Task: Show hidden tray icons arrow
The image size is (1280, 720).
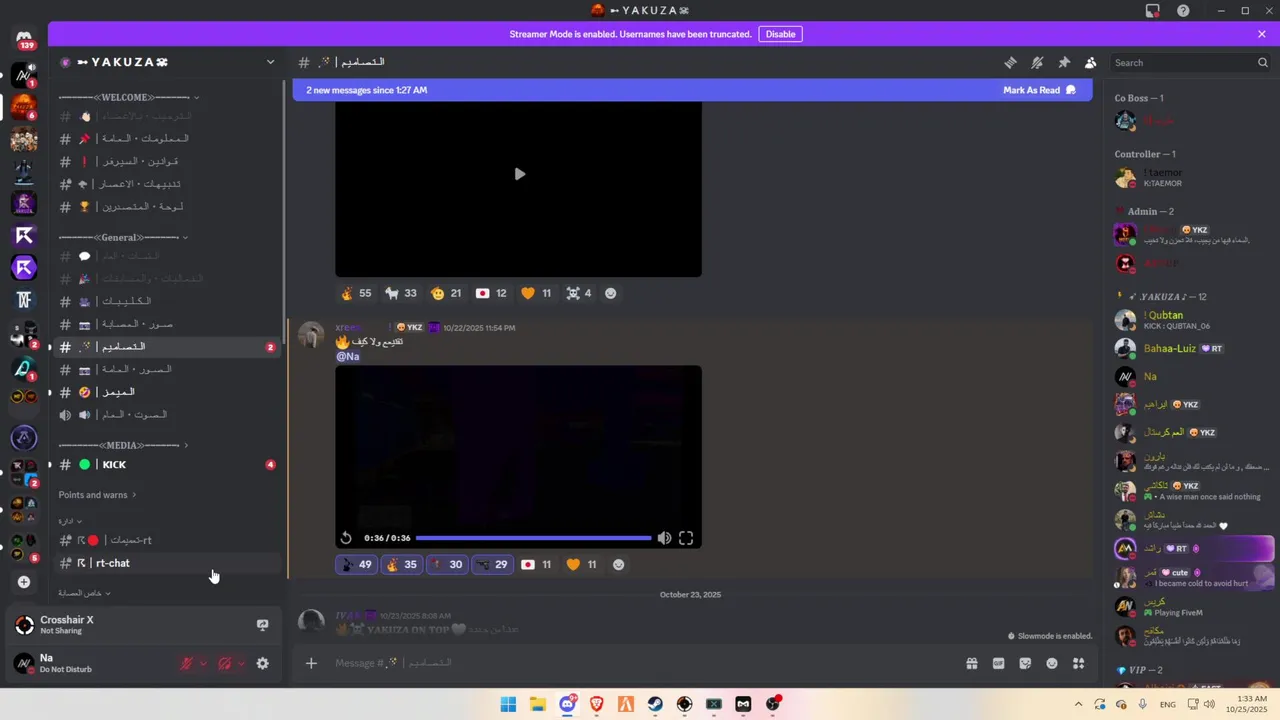Action: (1078, 704)
